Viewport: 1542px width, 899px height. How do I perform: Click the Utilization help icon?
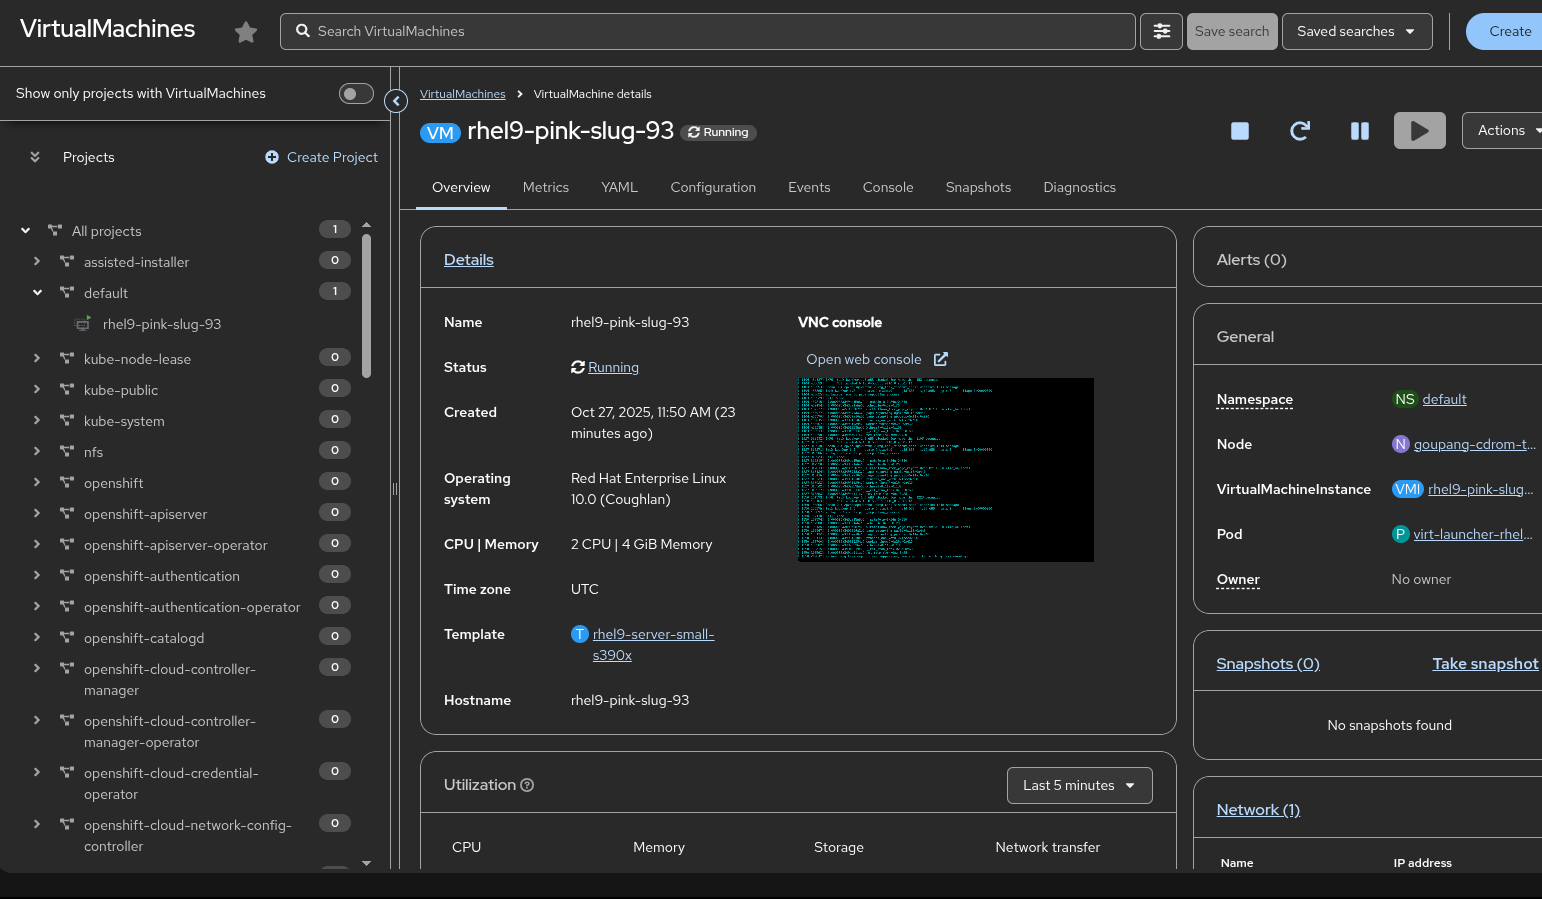tap(527, 785)
